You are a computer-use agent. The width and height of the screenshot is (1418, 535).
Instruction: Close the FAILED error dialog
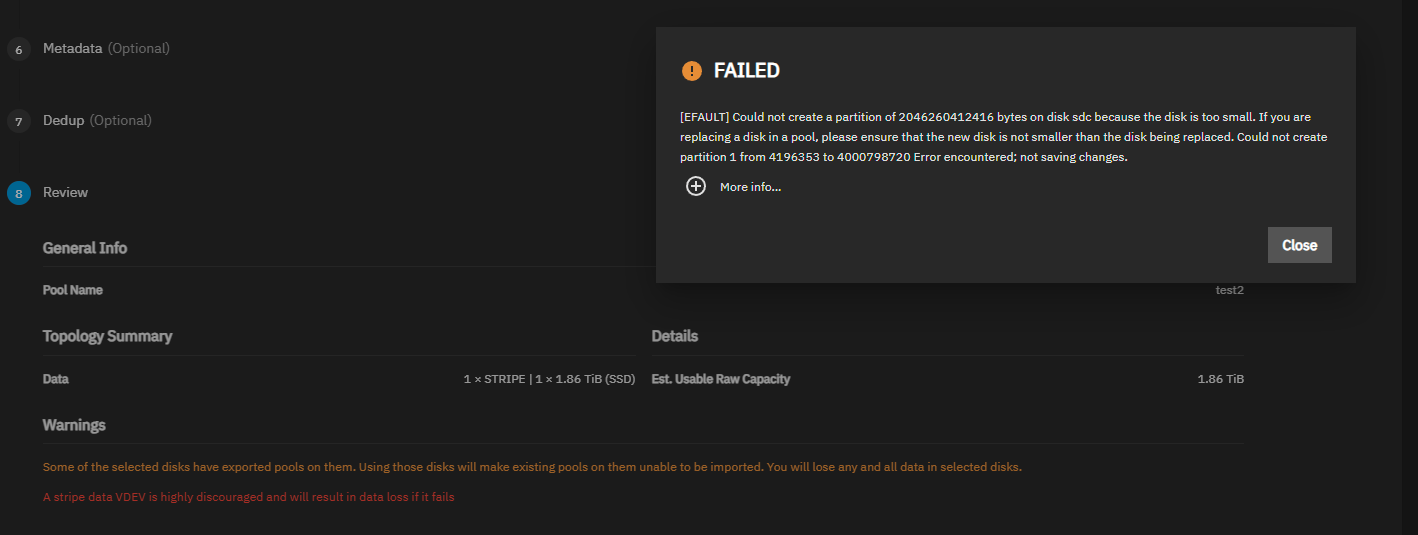click(x=1299, y=245)
